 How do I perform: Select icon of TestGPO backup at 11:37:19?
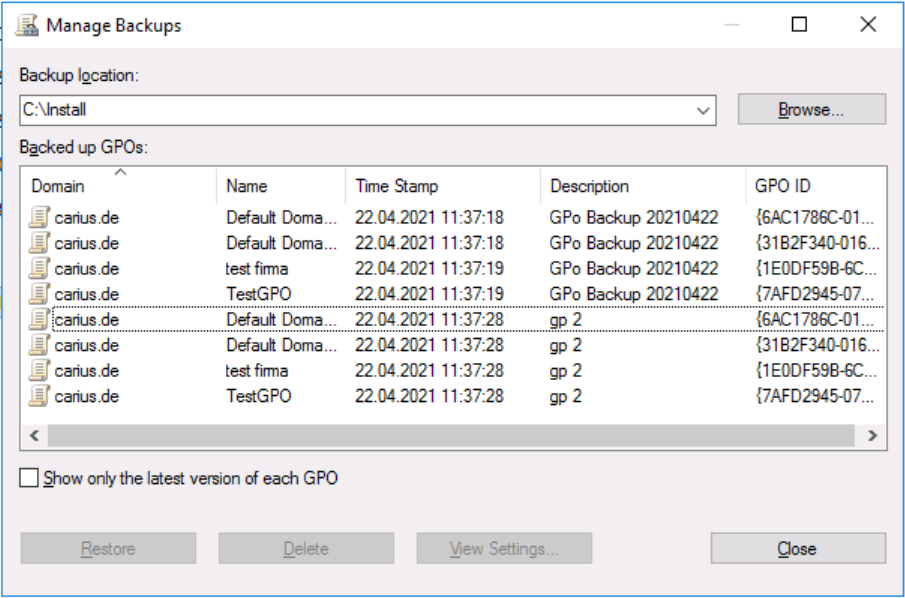pos(39,294)
